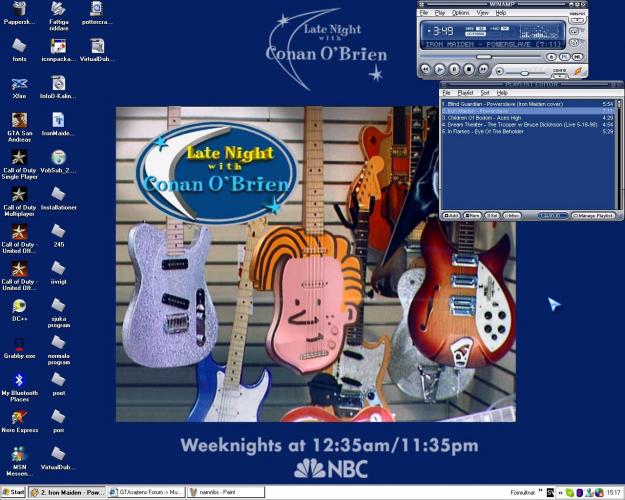Open the folder named 245

click(58, 236)
